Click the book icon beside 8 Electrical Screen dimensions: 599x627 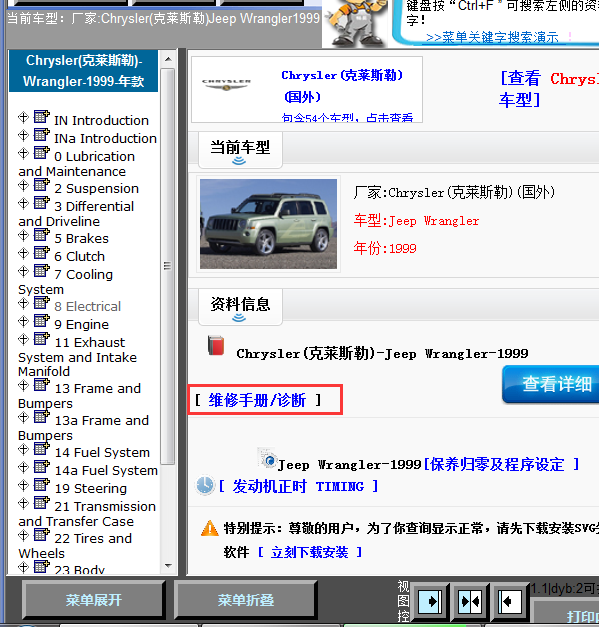[42, 303]
